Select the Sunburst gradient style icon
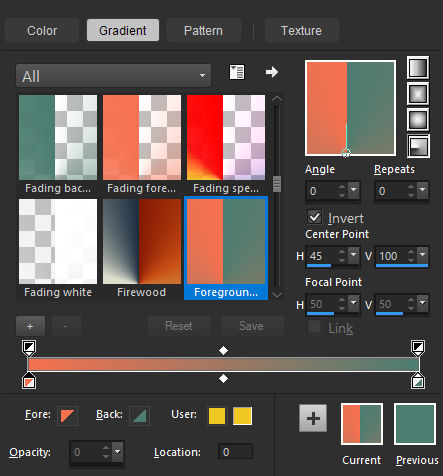The image size is (443, 476). [418, 120]
